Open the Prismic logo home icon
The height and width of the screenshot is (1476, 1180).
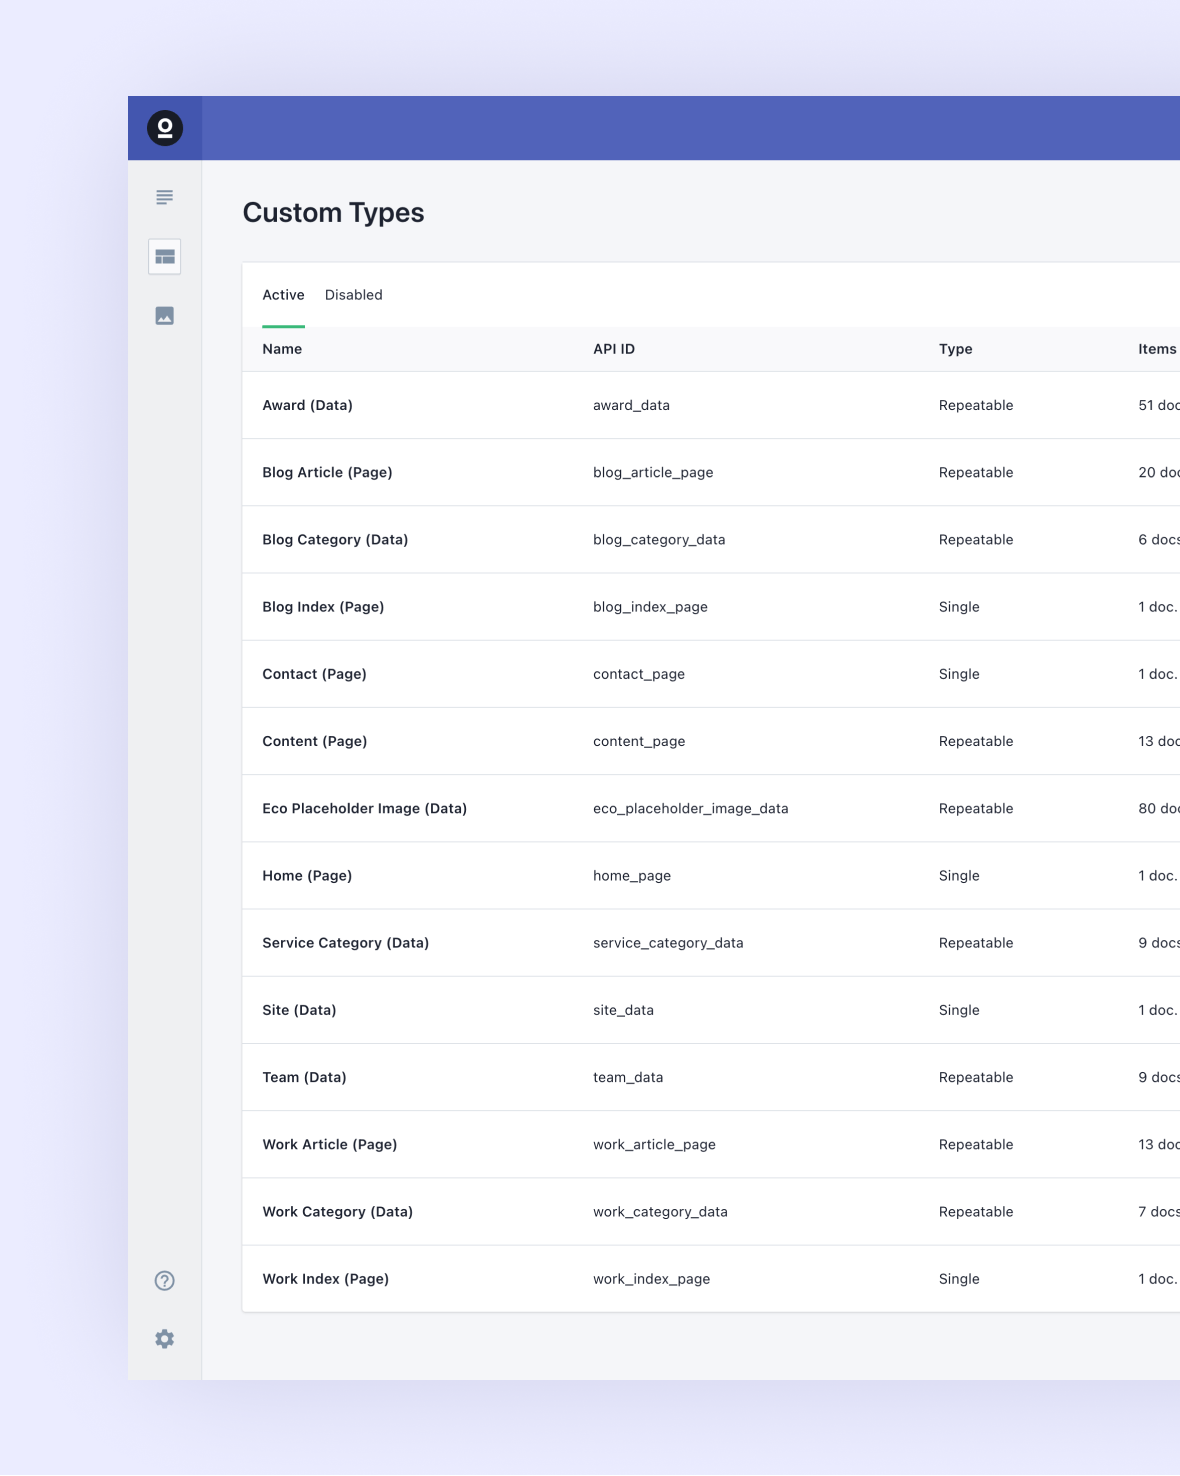(165, 128)
